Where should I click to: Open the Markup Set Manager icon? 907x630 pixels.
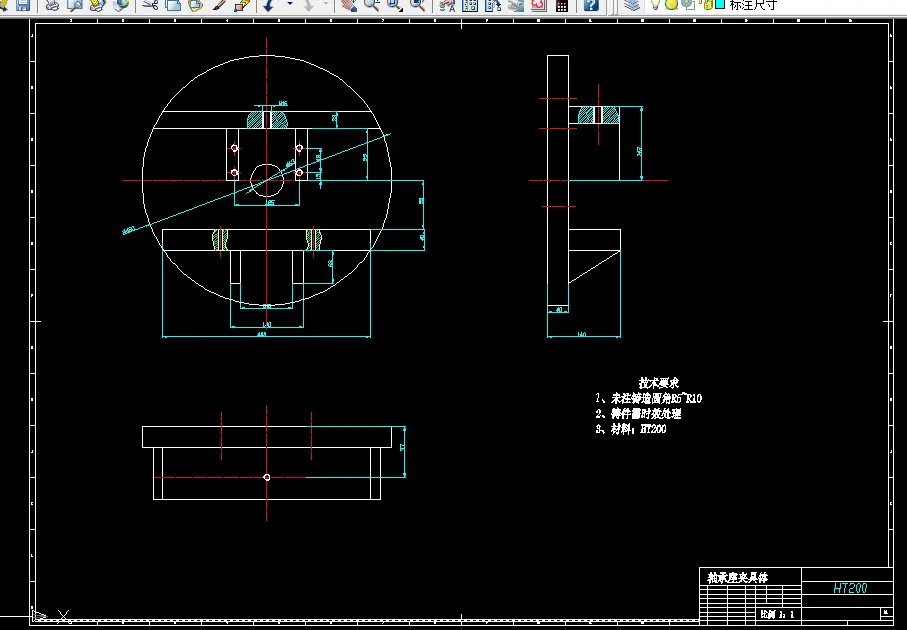point(539,5)
